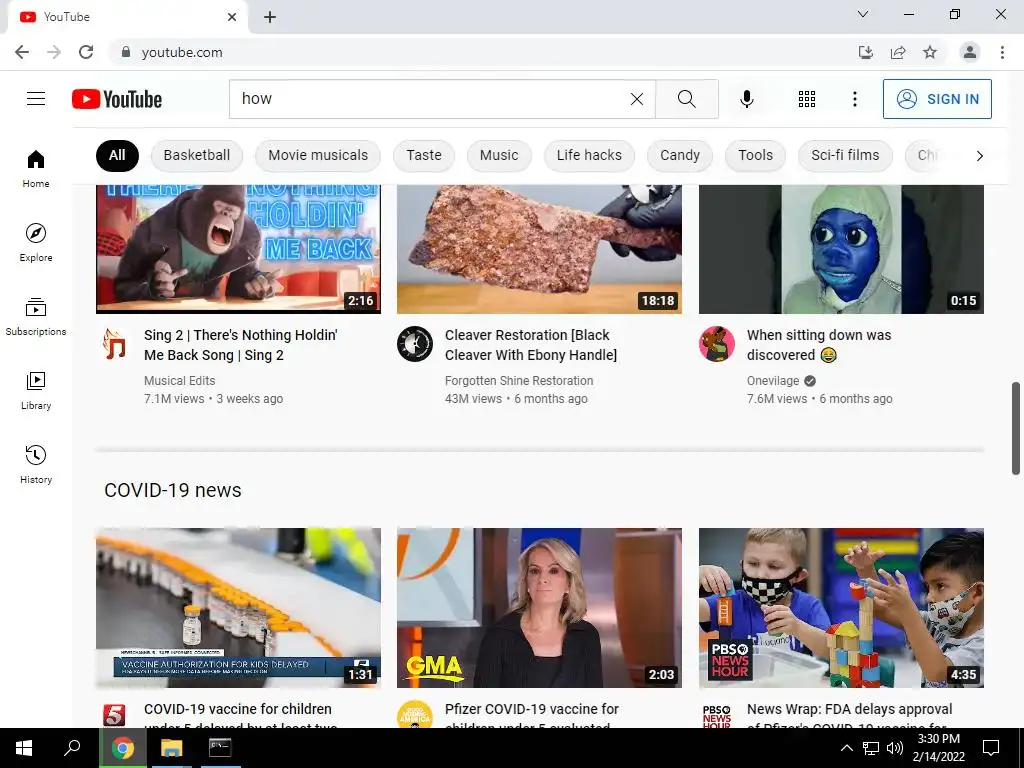Open Forgotten Shine Restoration channel link
Viewport: 1024px width, 768px height.
coord(519,381)
